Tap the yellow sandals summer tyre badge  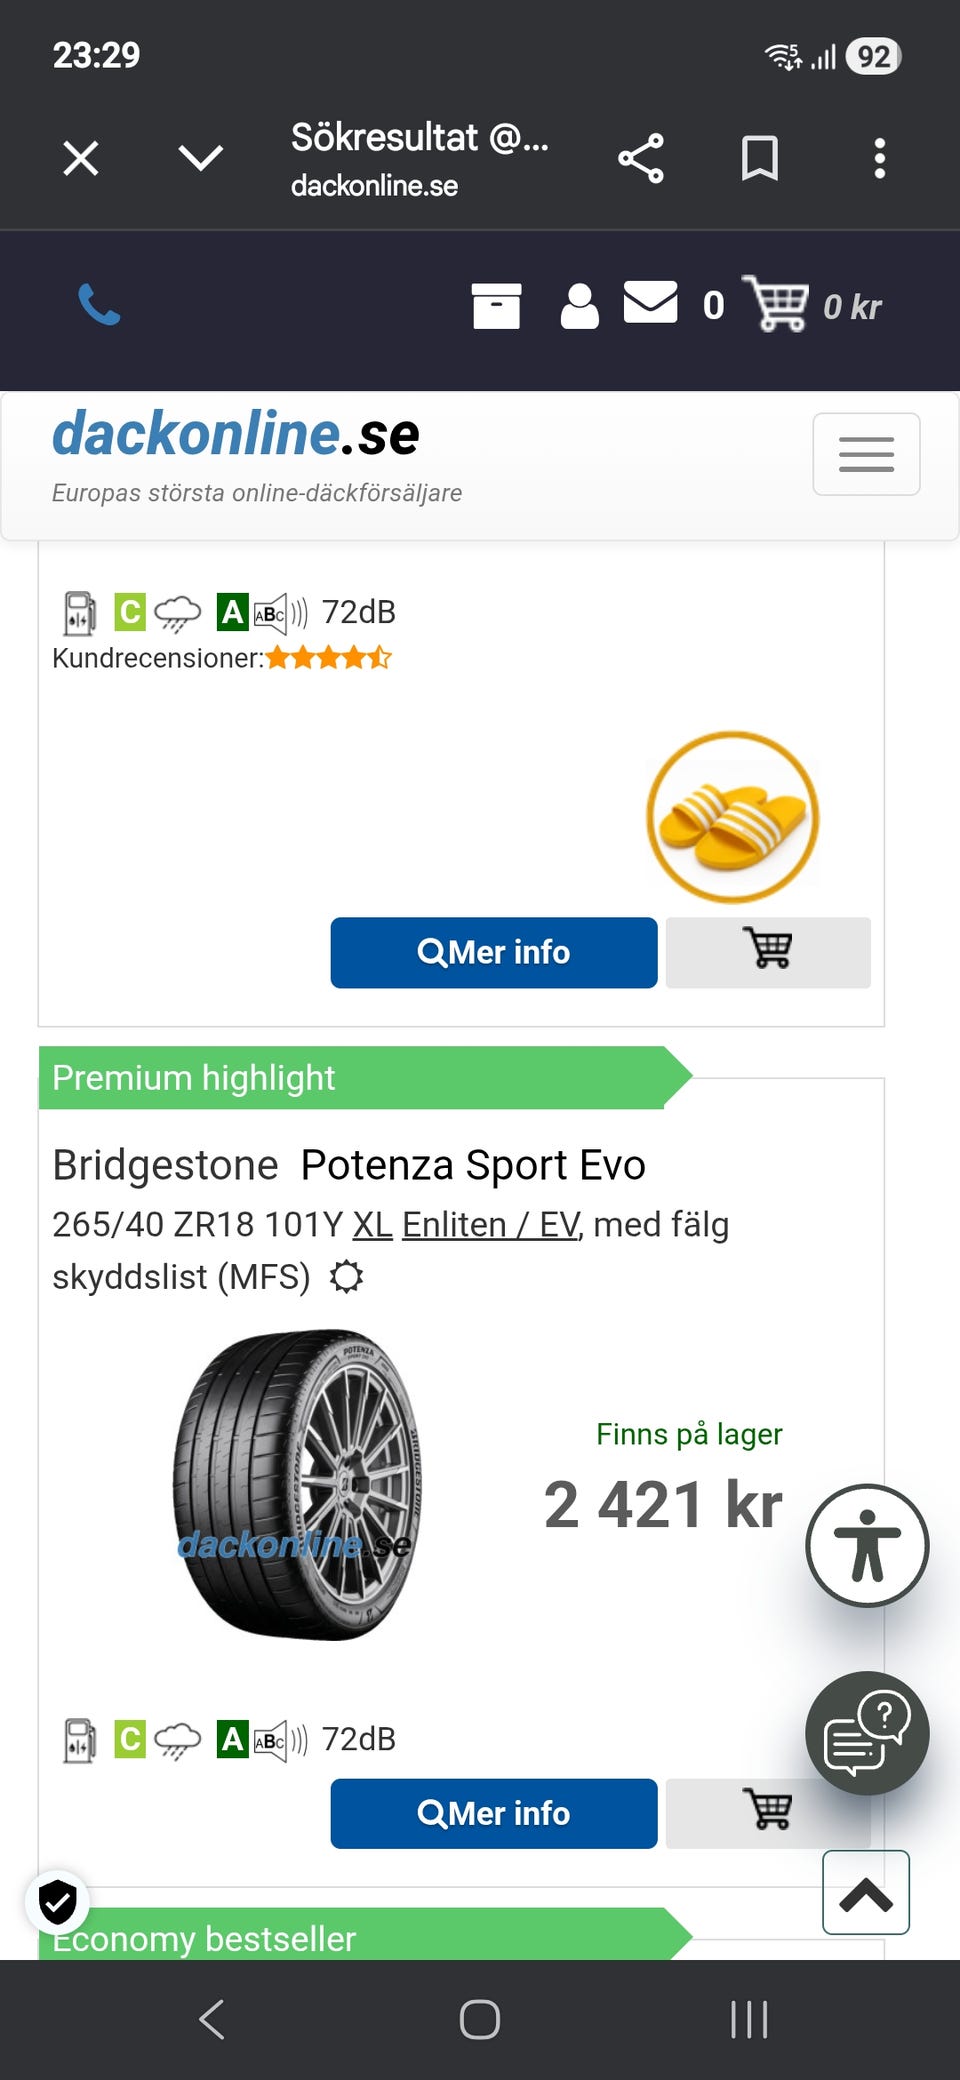733,816
